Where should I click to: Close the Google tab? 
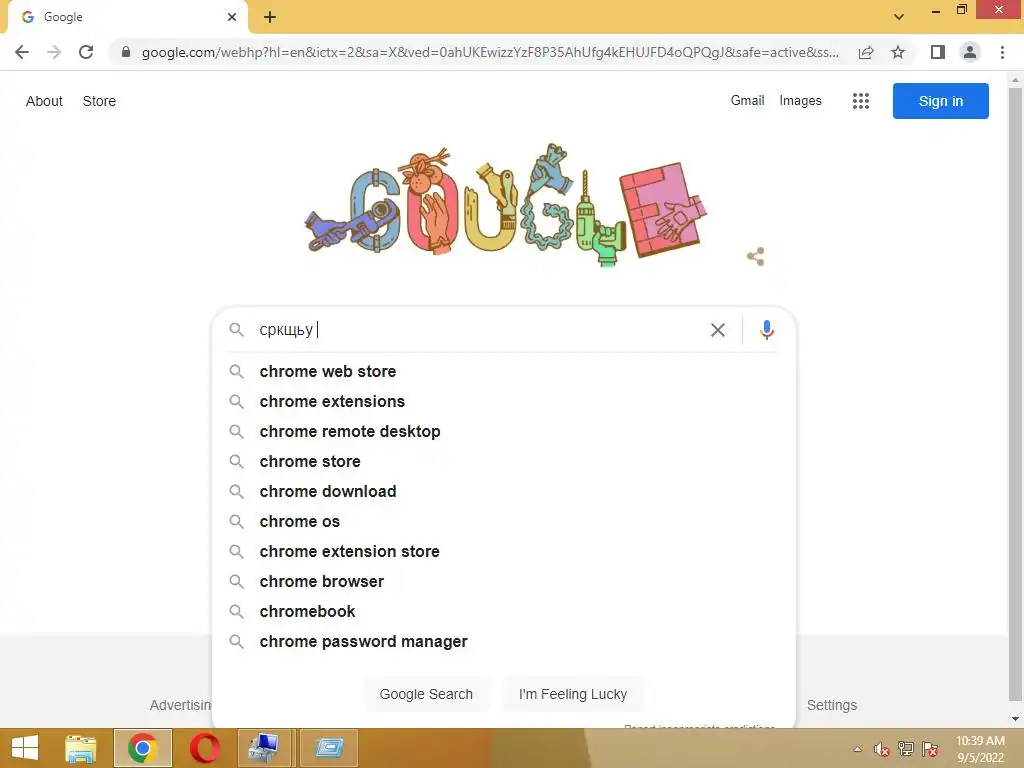click(232, 17)
